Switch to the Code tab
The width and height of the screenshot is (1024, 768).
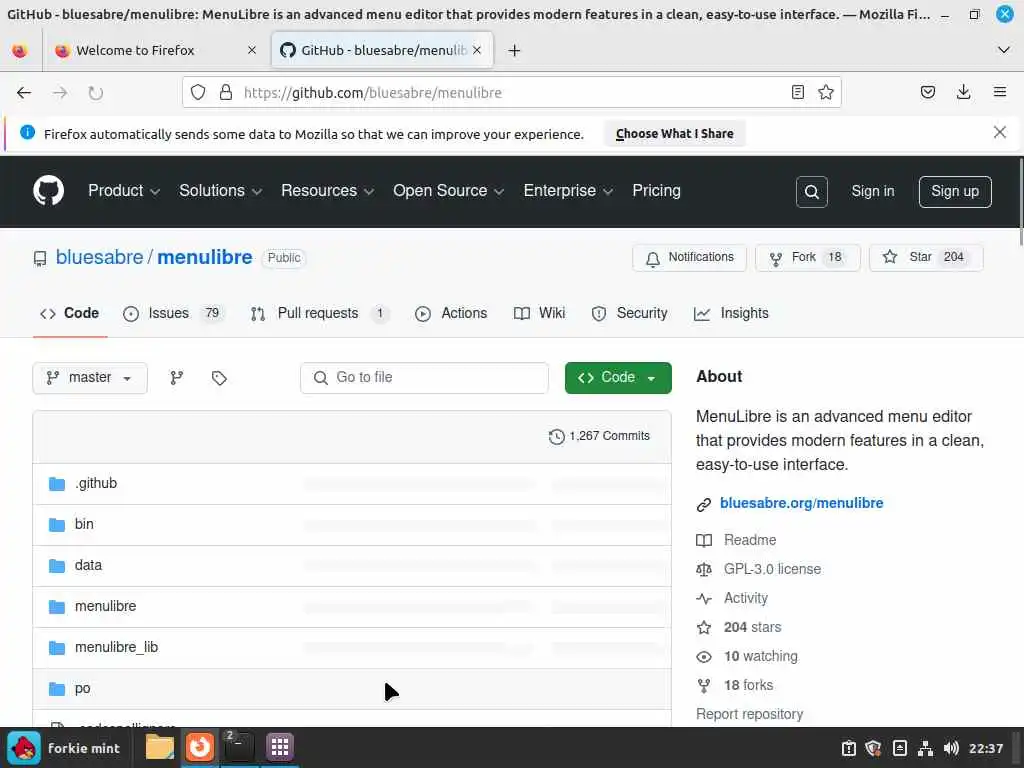(70, 313)
